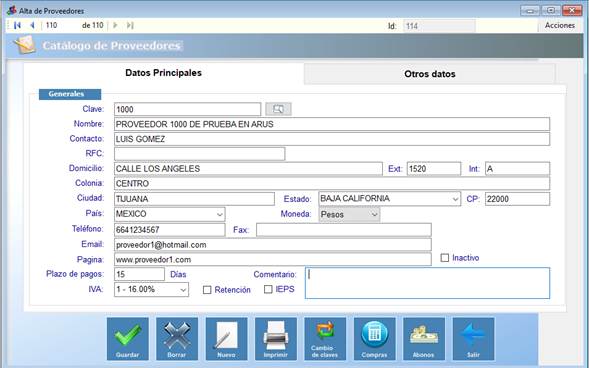Go to first record navigation arrow
The width and height of the screenshot is (589, 368).
[x=17, y=25]
